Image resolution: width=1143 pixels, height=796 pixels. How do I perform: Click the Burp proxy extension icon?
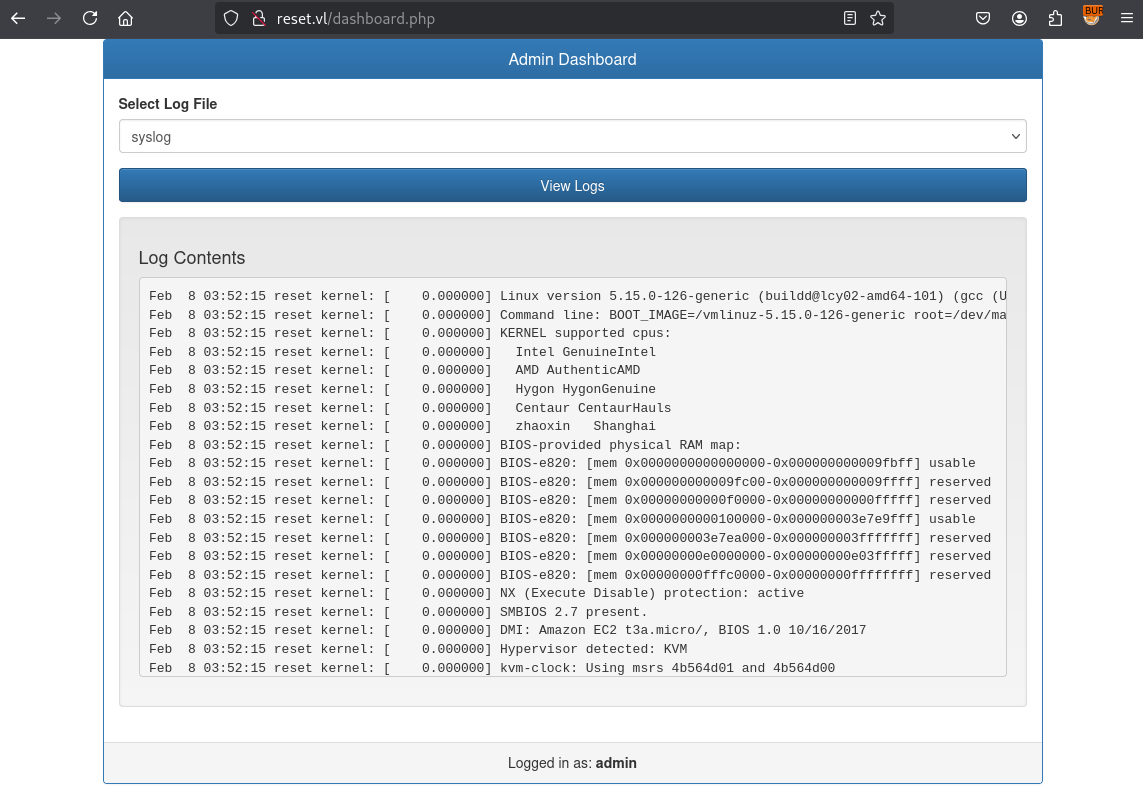(1091, 16)
